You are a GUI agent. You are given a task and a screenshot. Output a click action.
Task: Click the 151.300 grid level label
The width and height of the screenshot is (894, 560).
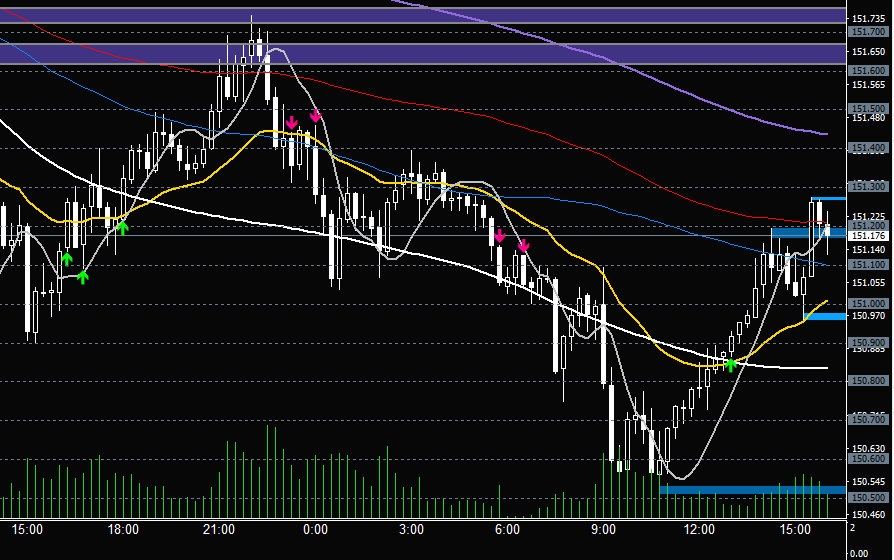868,186
